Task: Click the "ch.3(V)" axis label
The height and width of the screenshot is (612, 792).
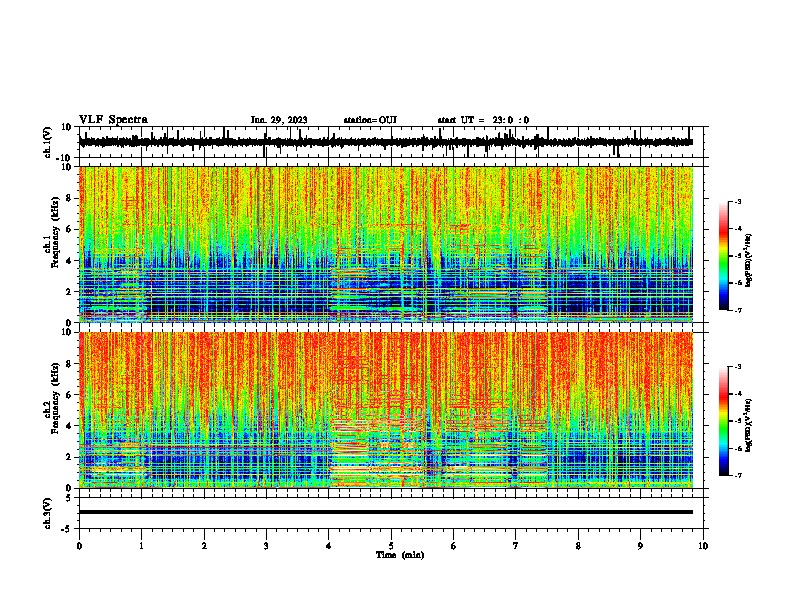Action: [48, 513]
